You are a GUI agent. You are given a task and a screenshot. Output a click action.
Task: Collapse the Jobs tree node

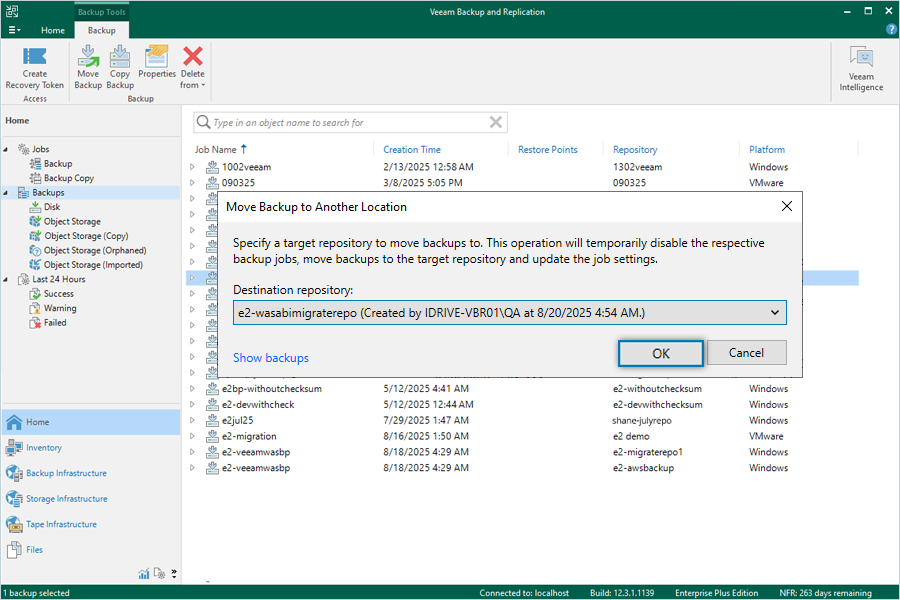tap(6, 149)
